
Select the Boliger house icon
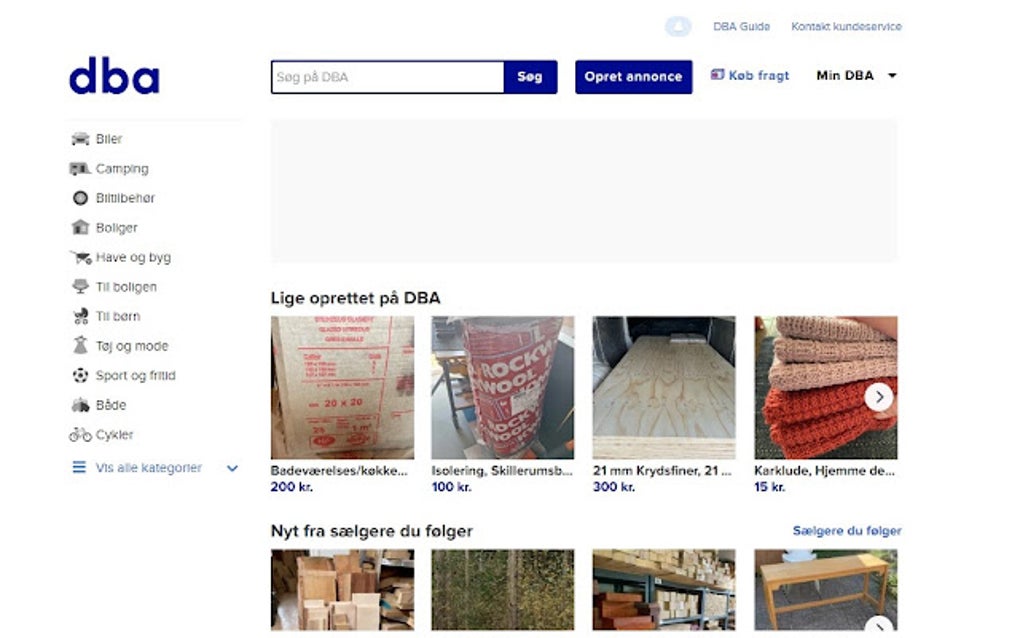tap(80, 227)
